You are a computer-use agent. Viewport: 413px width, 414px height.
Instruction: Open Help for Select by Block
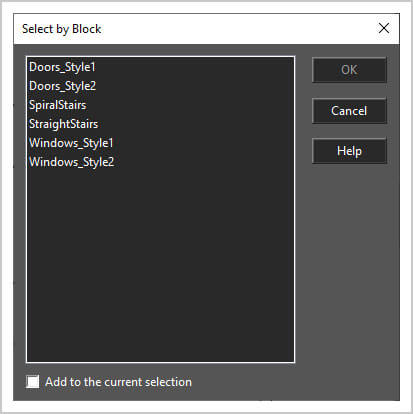pos(349,151)
